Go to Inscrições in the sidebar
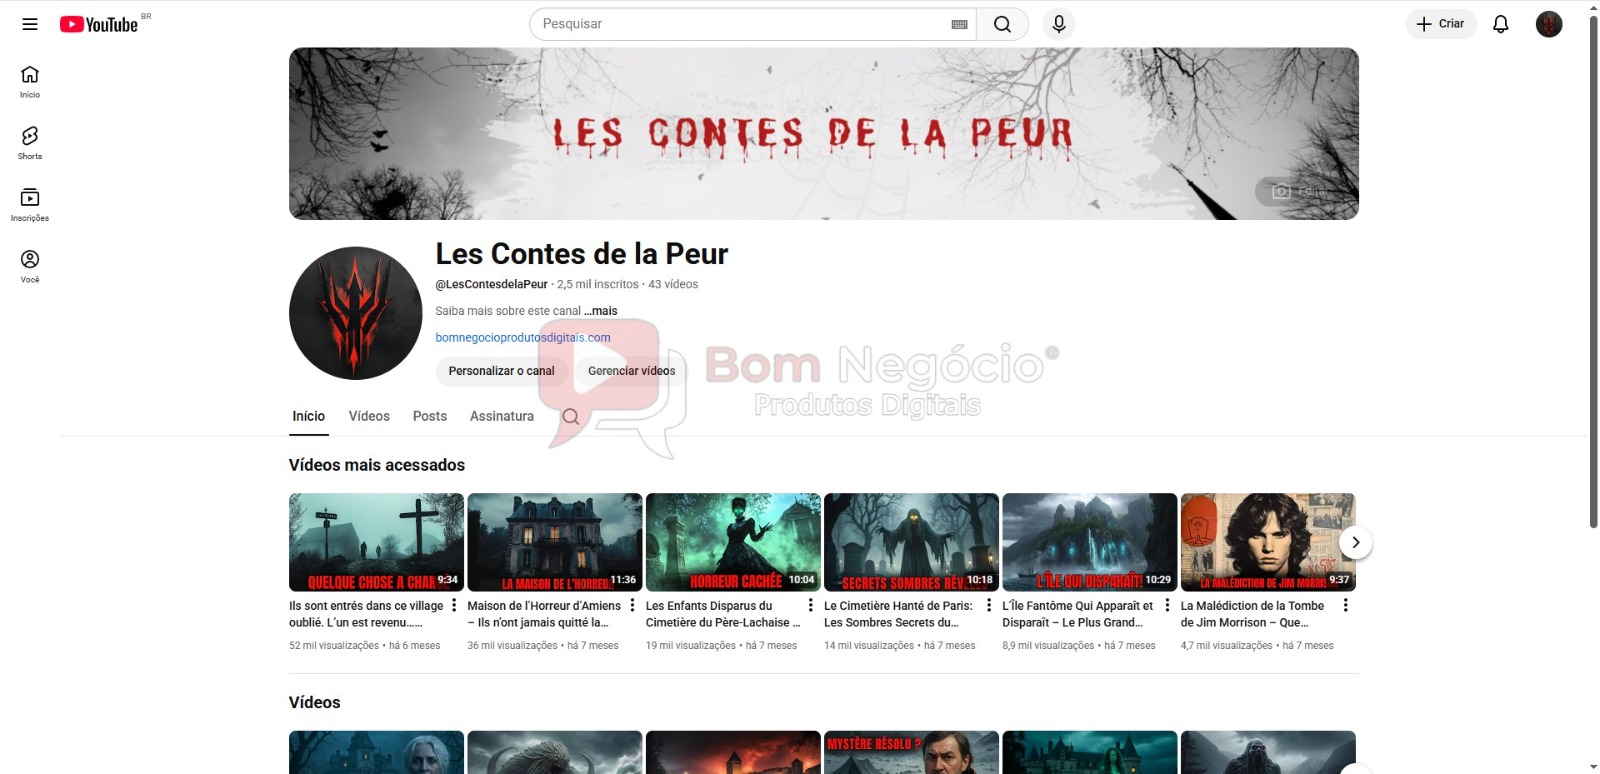Image resolution: width=1600 pixels, height=774 pixels. tap(30, 204)
